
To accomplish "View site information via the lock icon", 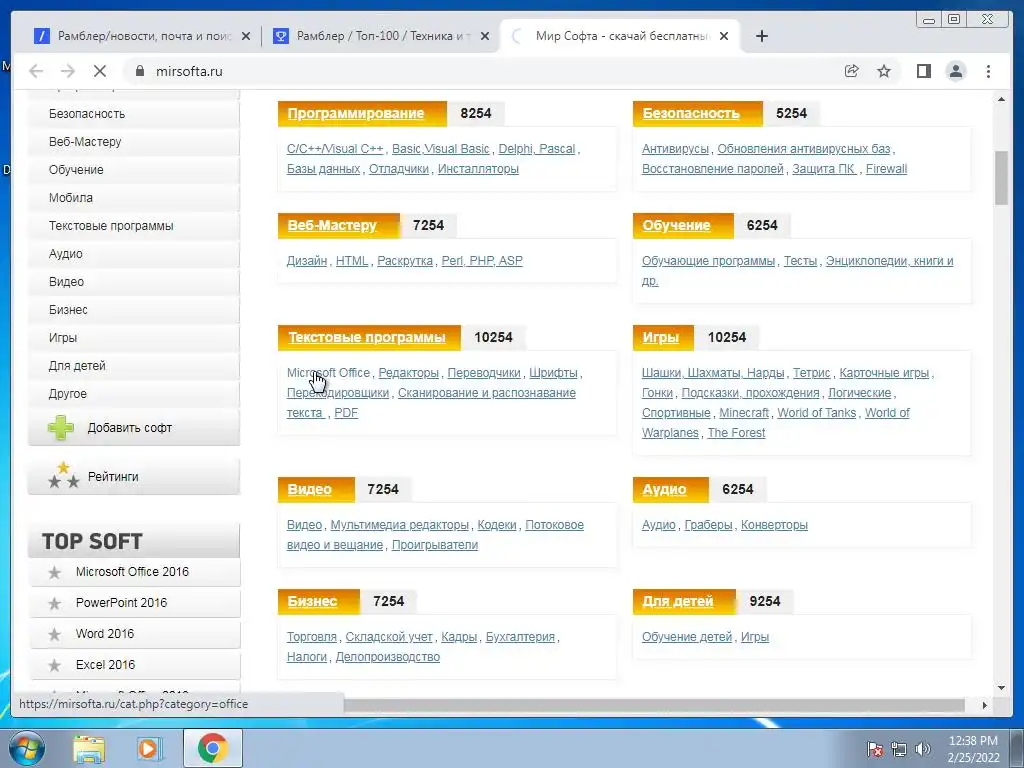I will [140, 71].
